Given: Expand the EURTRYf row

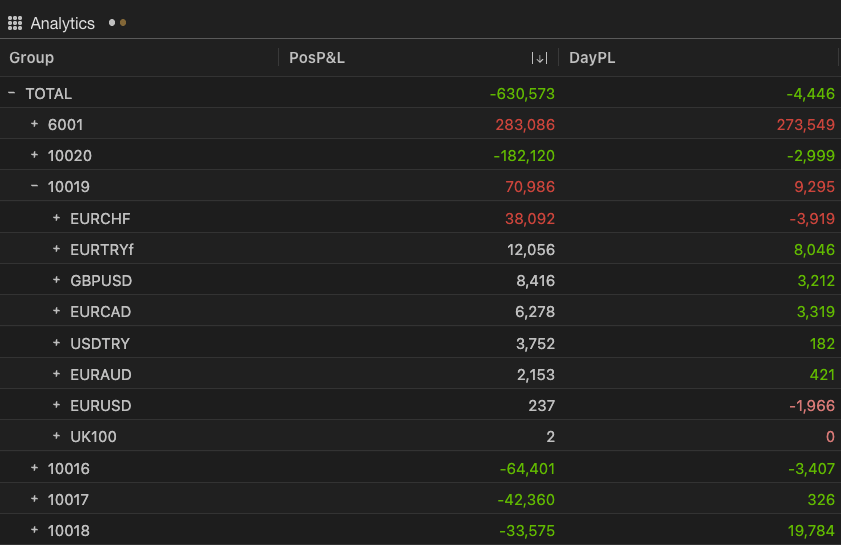Looking at the screenshot, I should (x=56, y=249).
